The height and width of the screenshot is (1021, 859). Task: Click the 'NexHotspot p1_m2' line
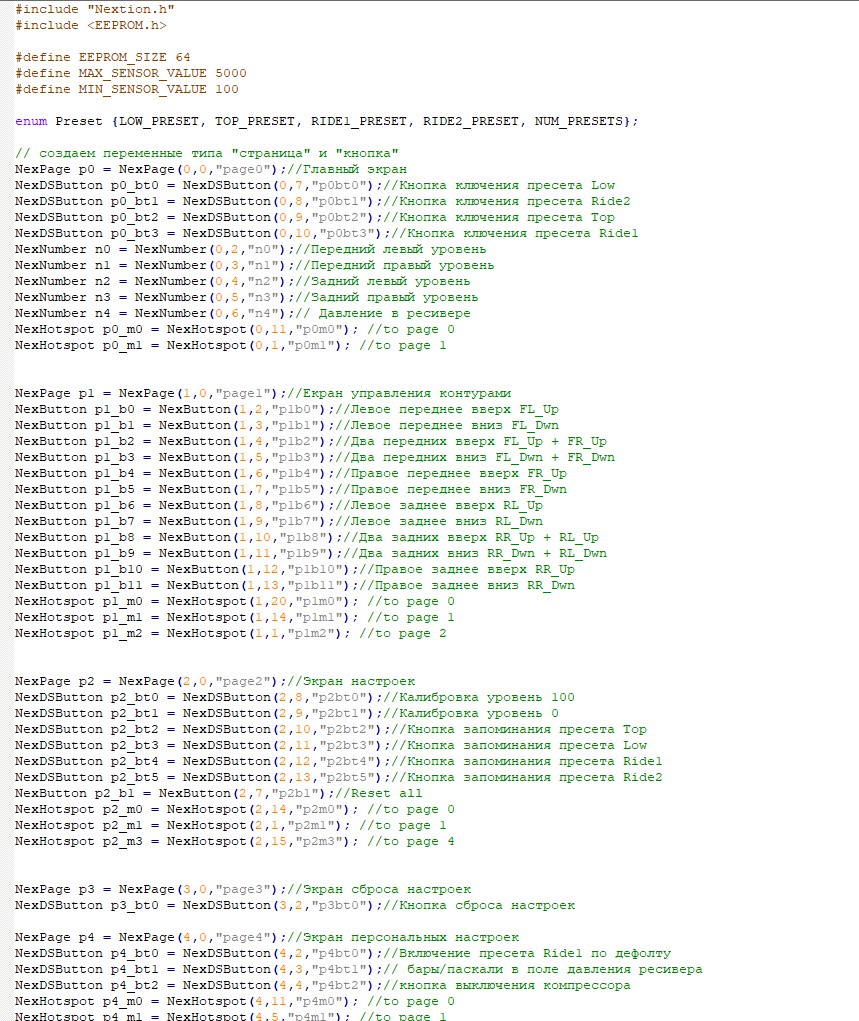point(231,634)
